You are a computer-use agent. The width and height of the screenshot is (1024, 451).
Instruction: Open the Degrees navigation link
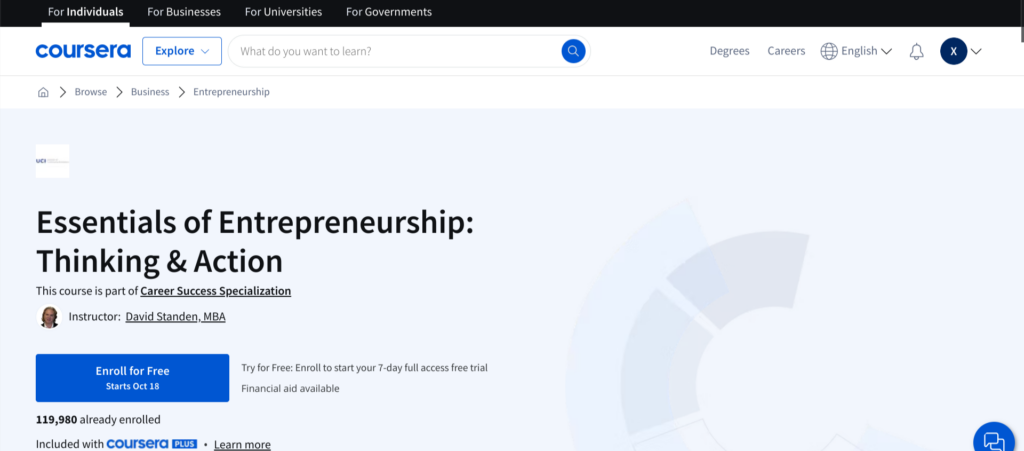pos(729,51)
